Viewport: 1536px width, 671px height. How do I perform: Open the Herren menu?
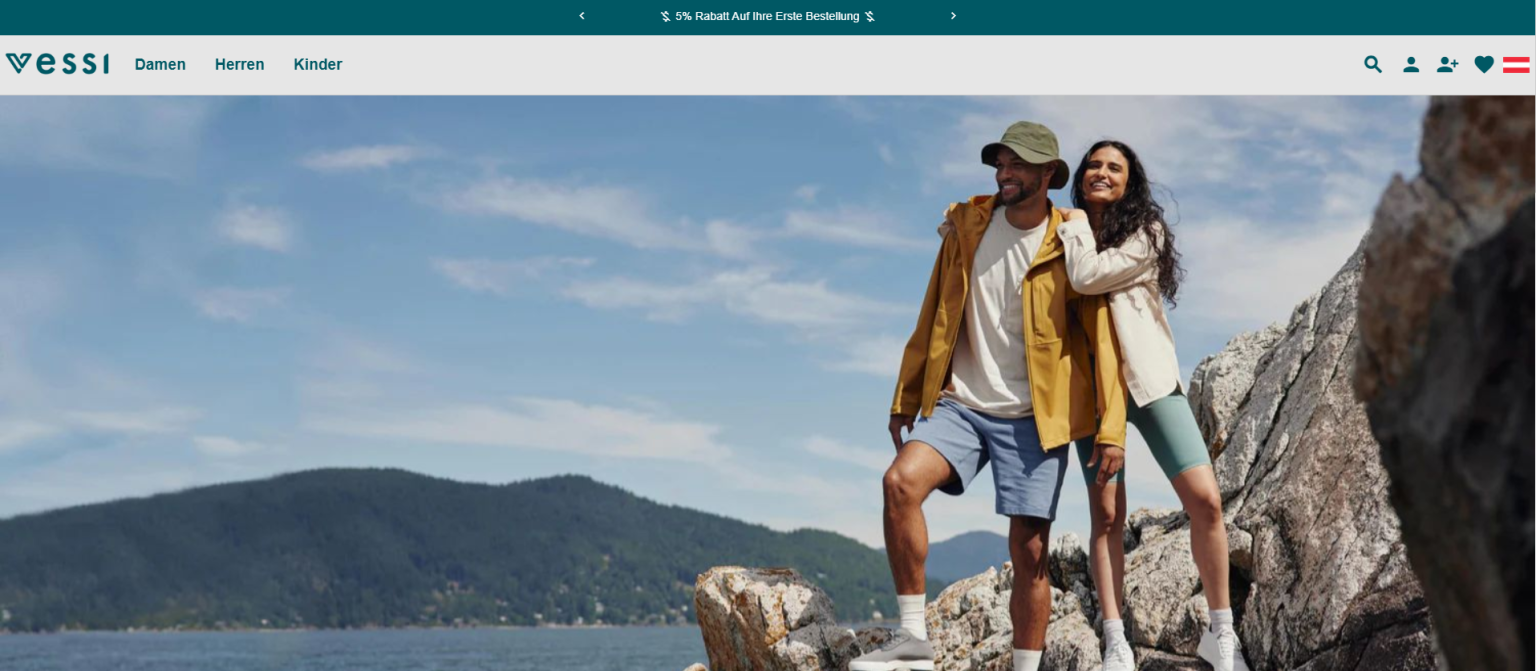(239, 64)
